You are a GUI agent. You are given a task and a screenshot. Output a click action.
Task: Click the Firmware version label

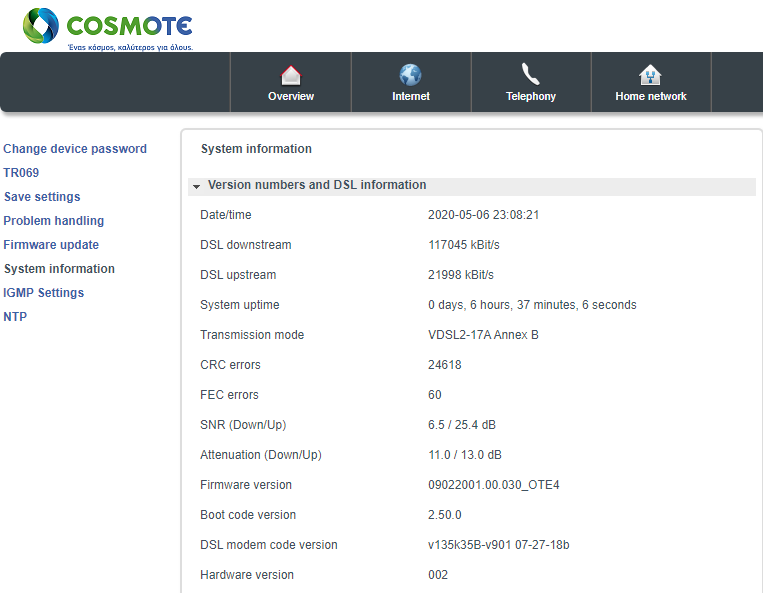click(x=246, y=485)
